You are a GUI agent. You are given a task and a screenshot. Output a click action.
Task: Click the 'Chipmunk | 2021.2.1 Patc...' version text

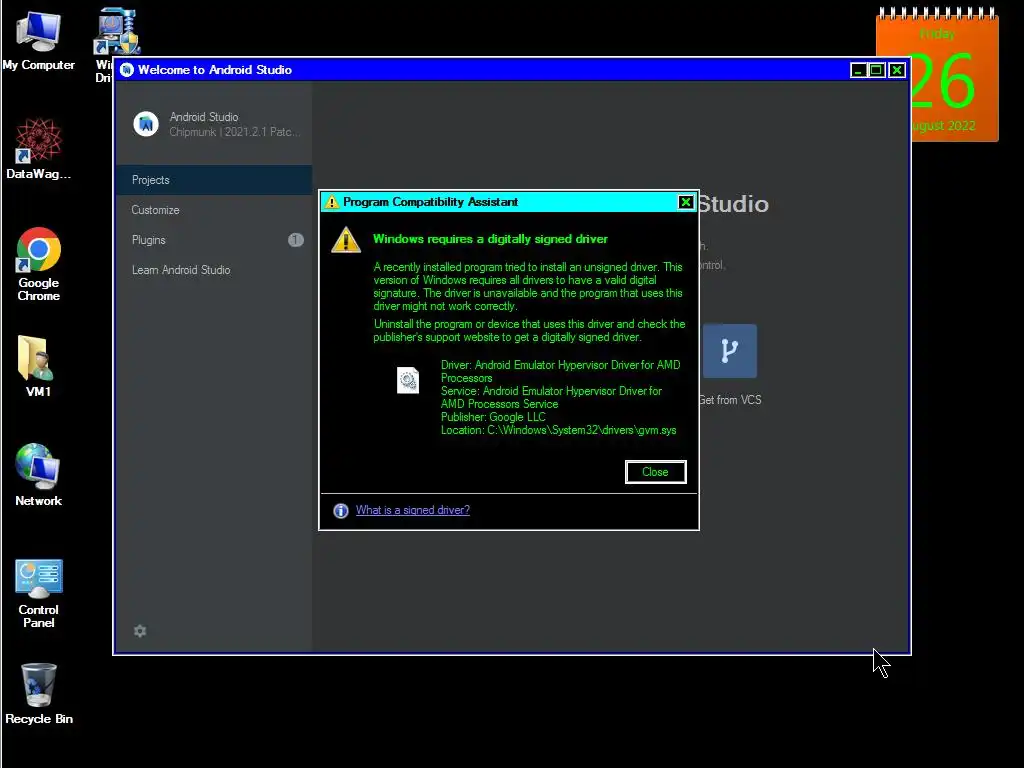[x=235, y=132]
